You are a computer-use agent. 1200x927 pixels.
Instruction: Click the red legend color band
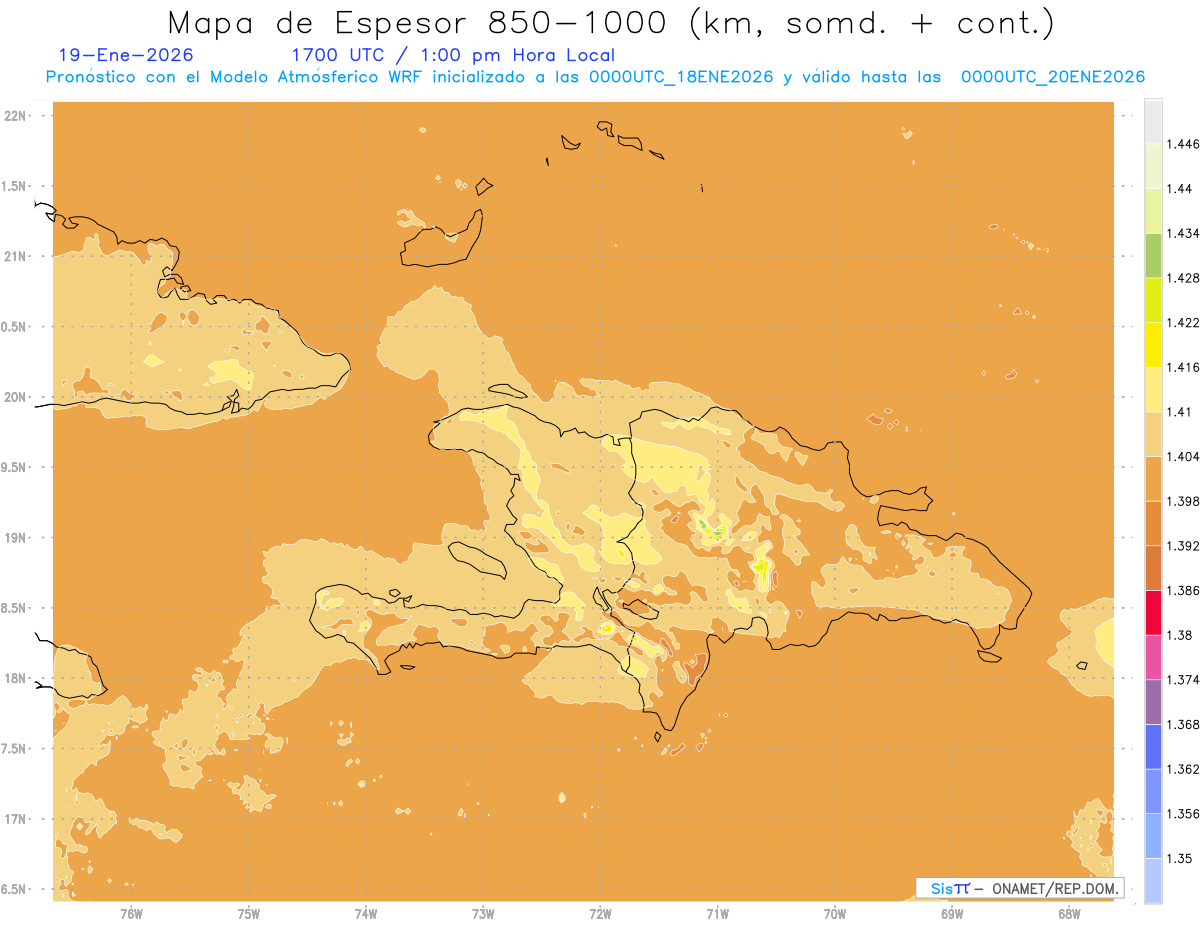pos(1153,613)
